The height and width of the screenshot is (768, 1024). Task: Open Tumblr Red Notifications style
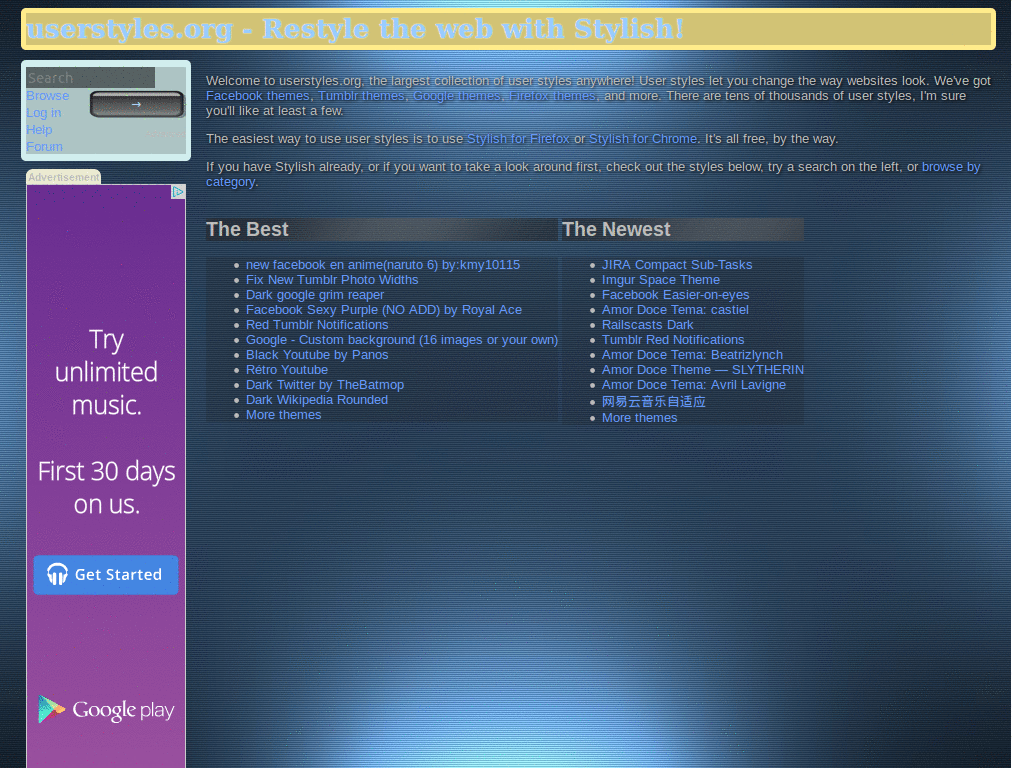click(x=673, y=340)
